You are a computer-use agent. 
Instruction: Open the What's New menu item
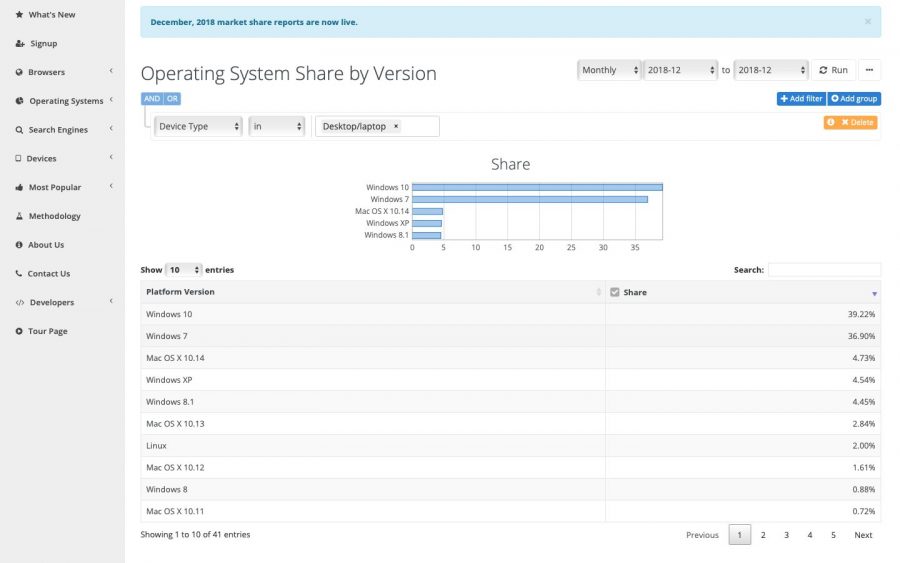(52, 14)
